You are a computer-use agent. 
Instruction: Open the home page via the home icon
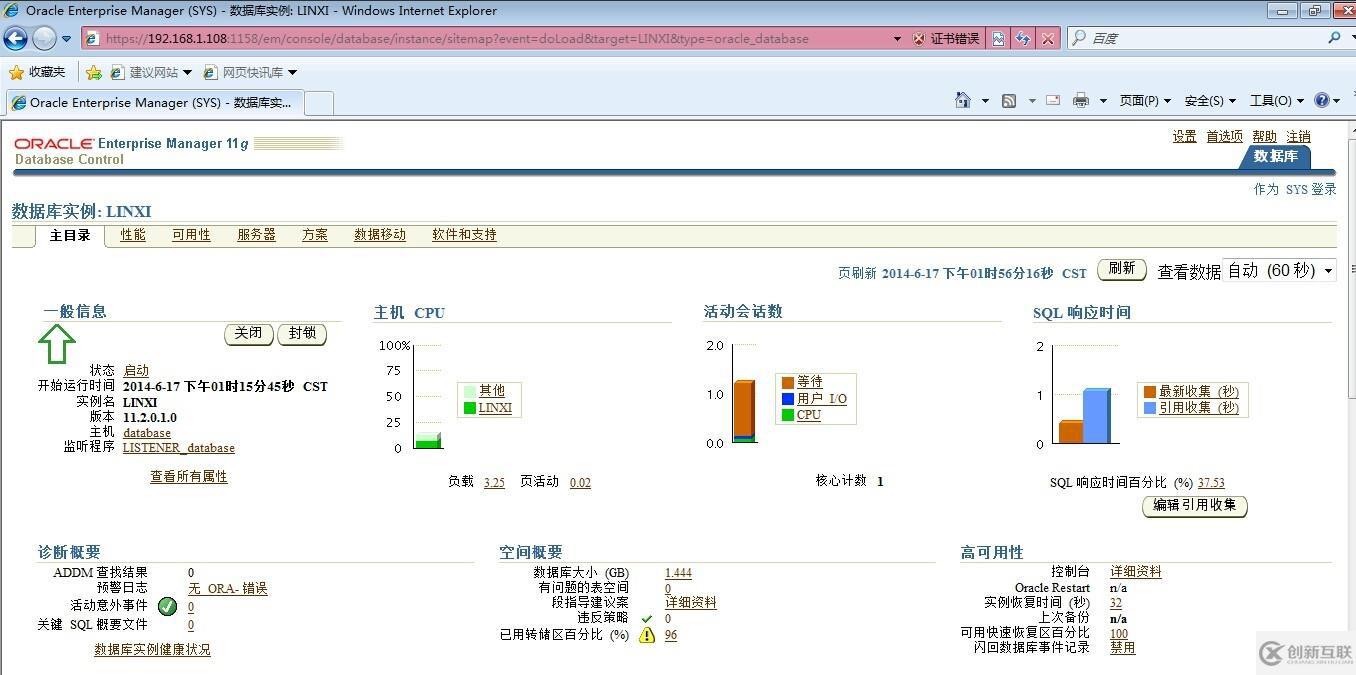(x=960, y=100)
